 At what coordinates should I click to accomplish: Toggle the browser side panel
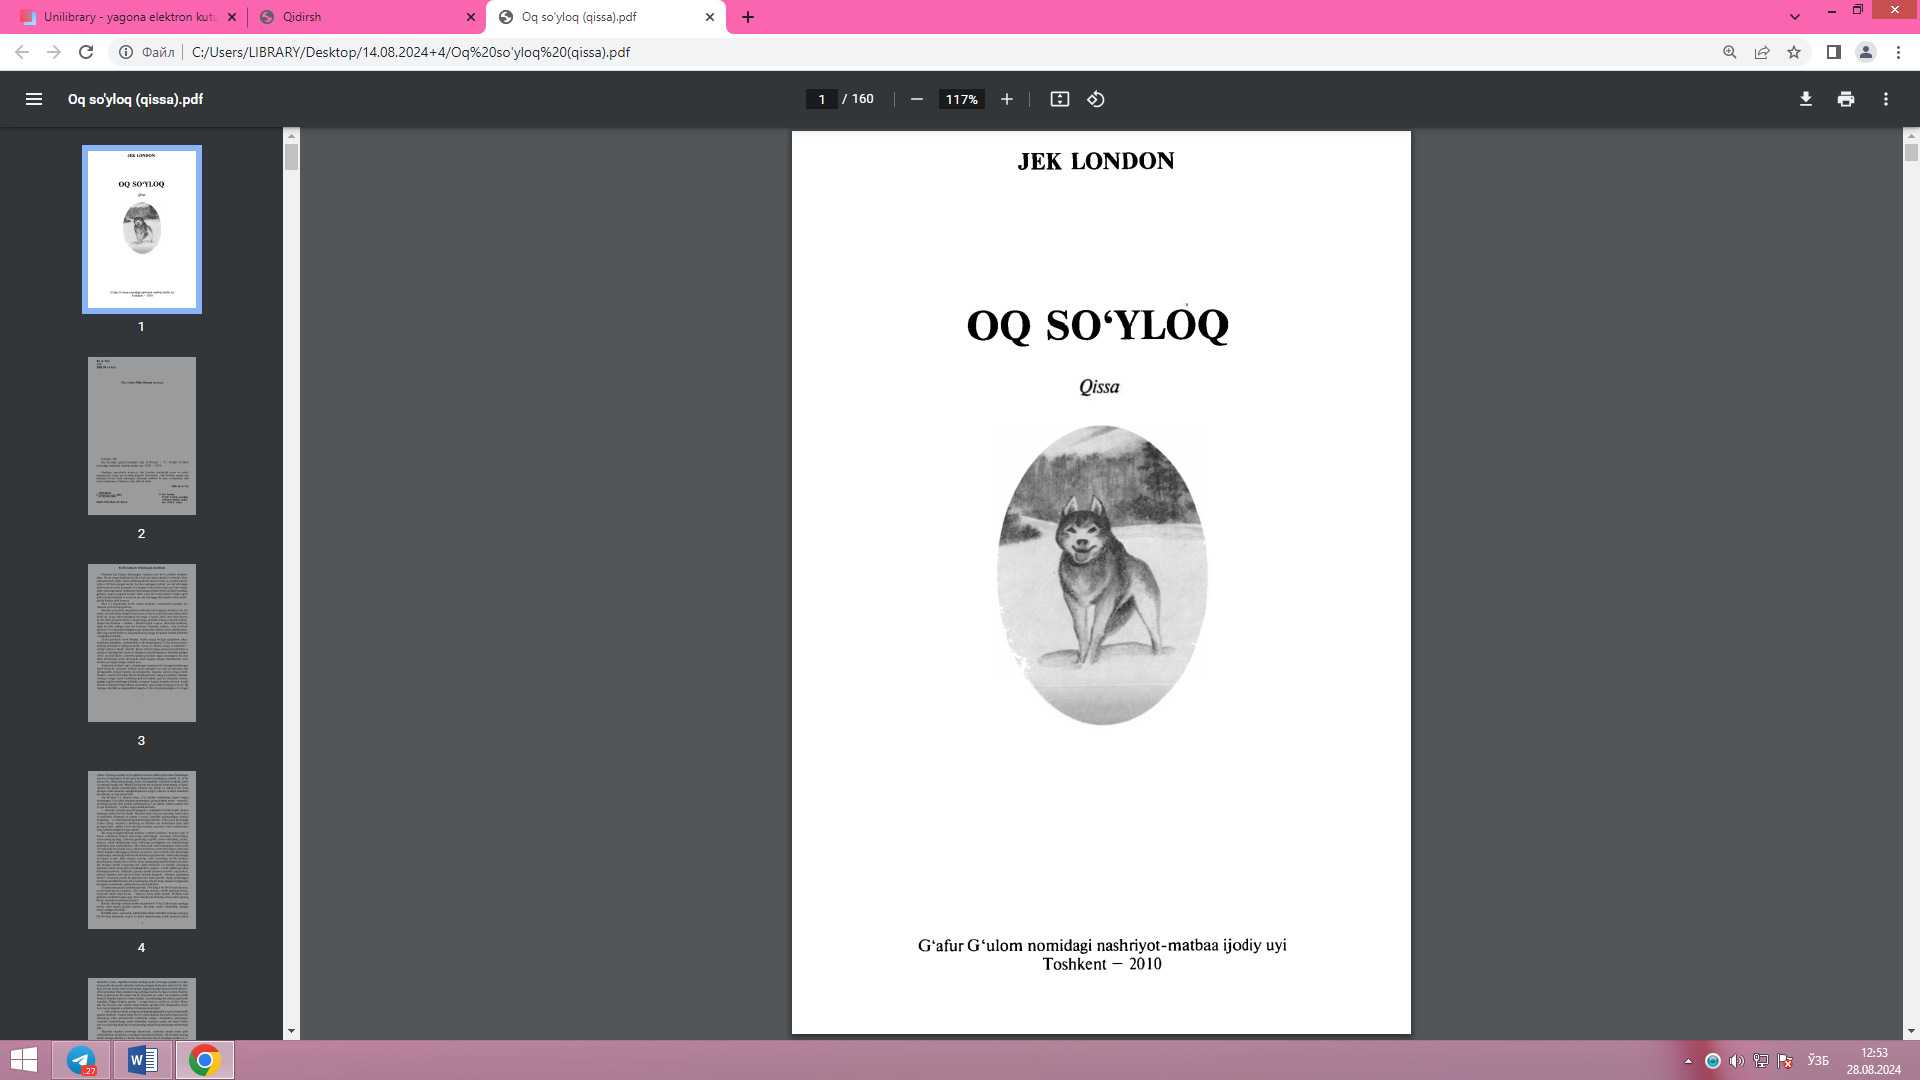[x=1834, y=52]
